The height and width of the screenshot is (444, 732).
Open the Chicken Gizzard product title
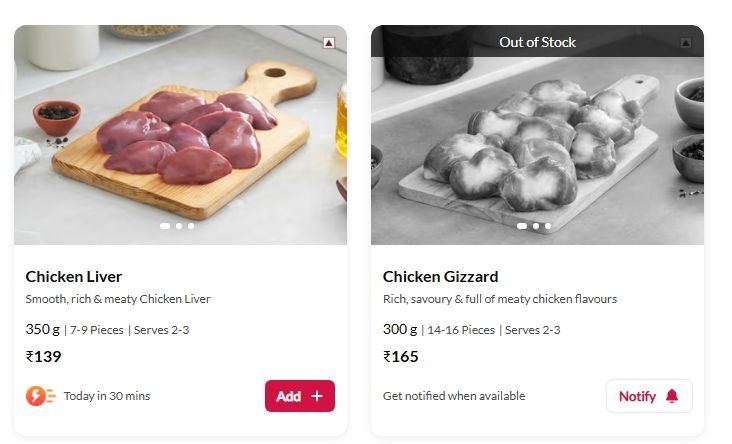click(x=440, y=277)
